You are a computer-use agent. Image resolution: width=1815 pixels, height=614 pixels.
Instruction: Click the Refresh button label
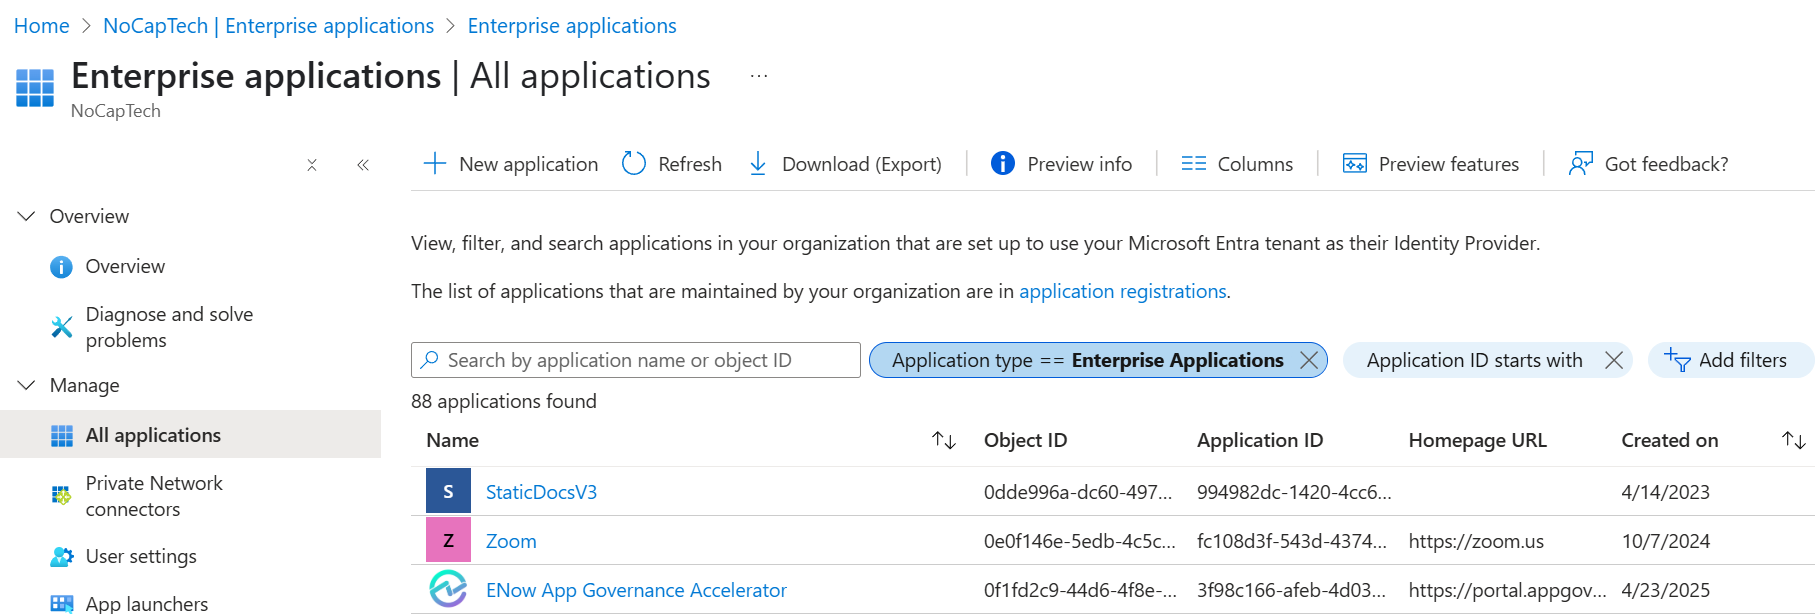coord(690,164)
